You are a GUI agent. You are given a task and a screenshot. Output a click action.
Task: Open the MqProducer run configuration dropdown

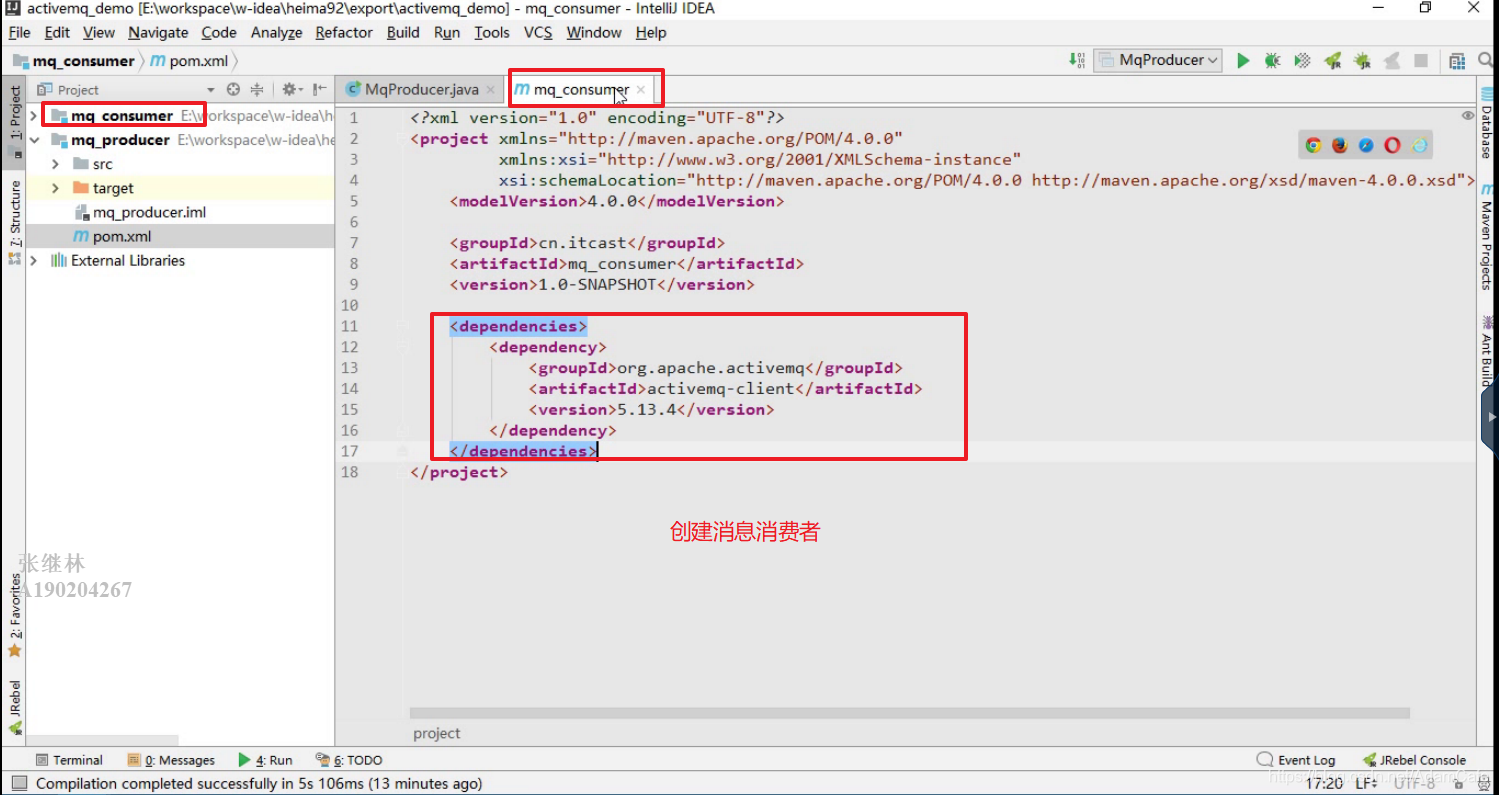(1158, 60)
